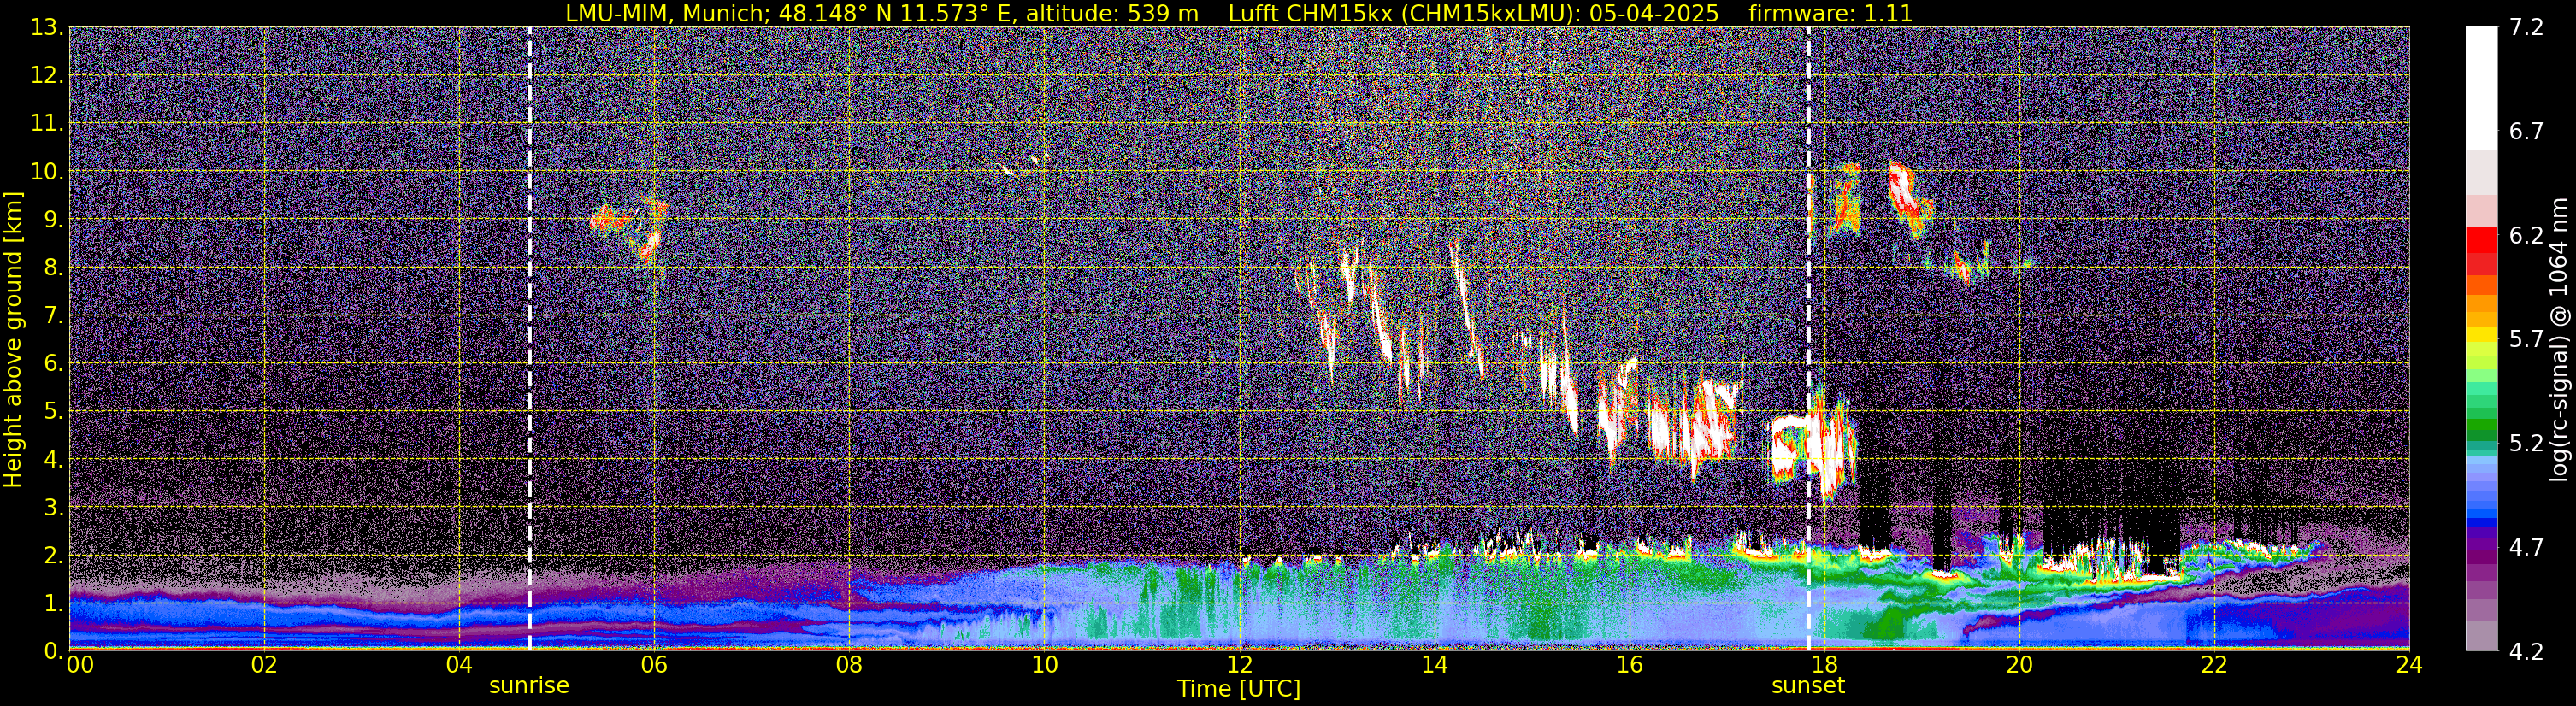Click the 6.2 colorbar tick value

(2526, 235)
